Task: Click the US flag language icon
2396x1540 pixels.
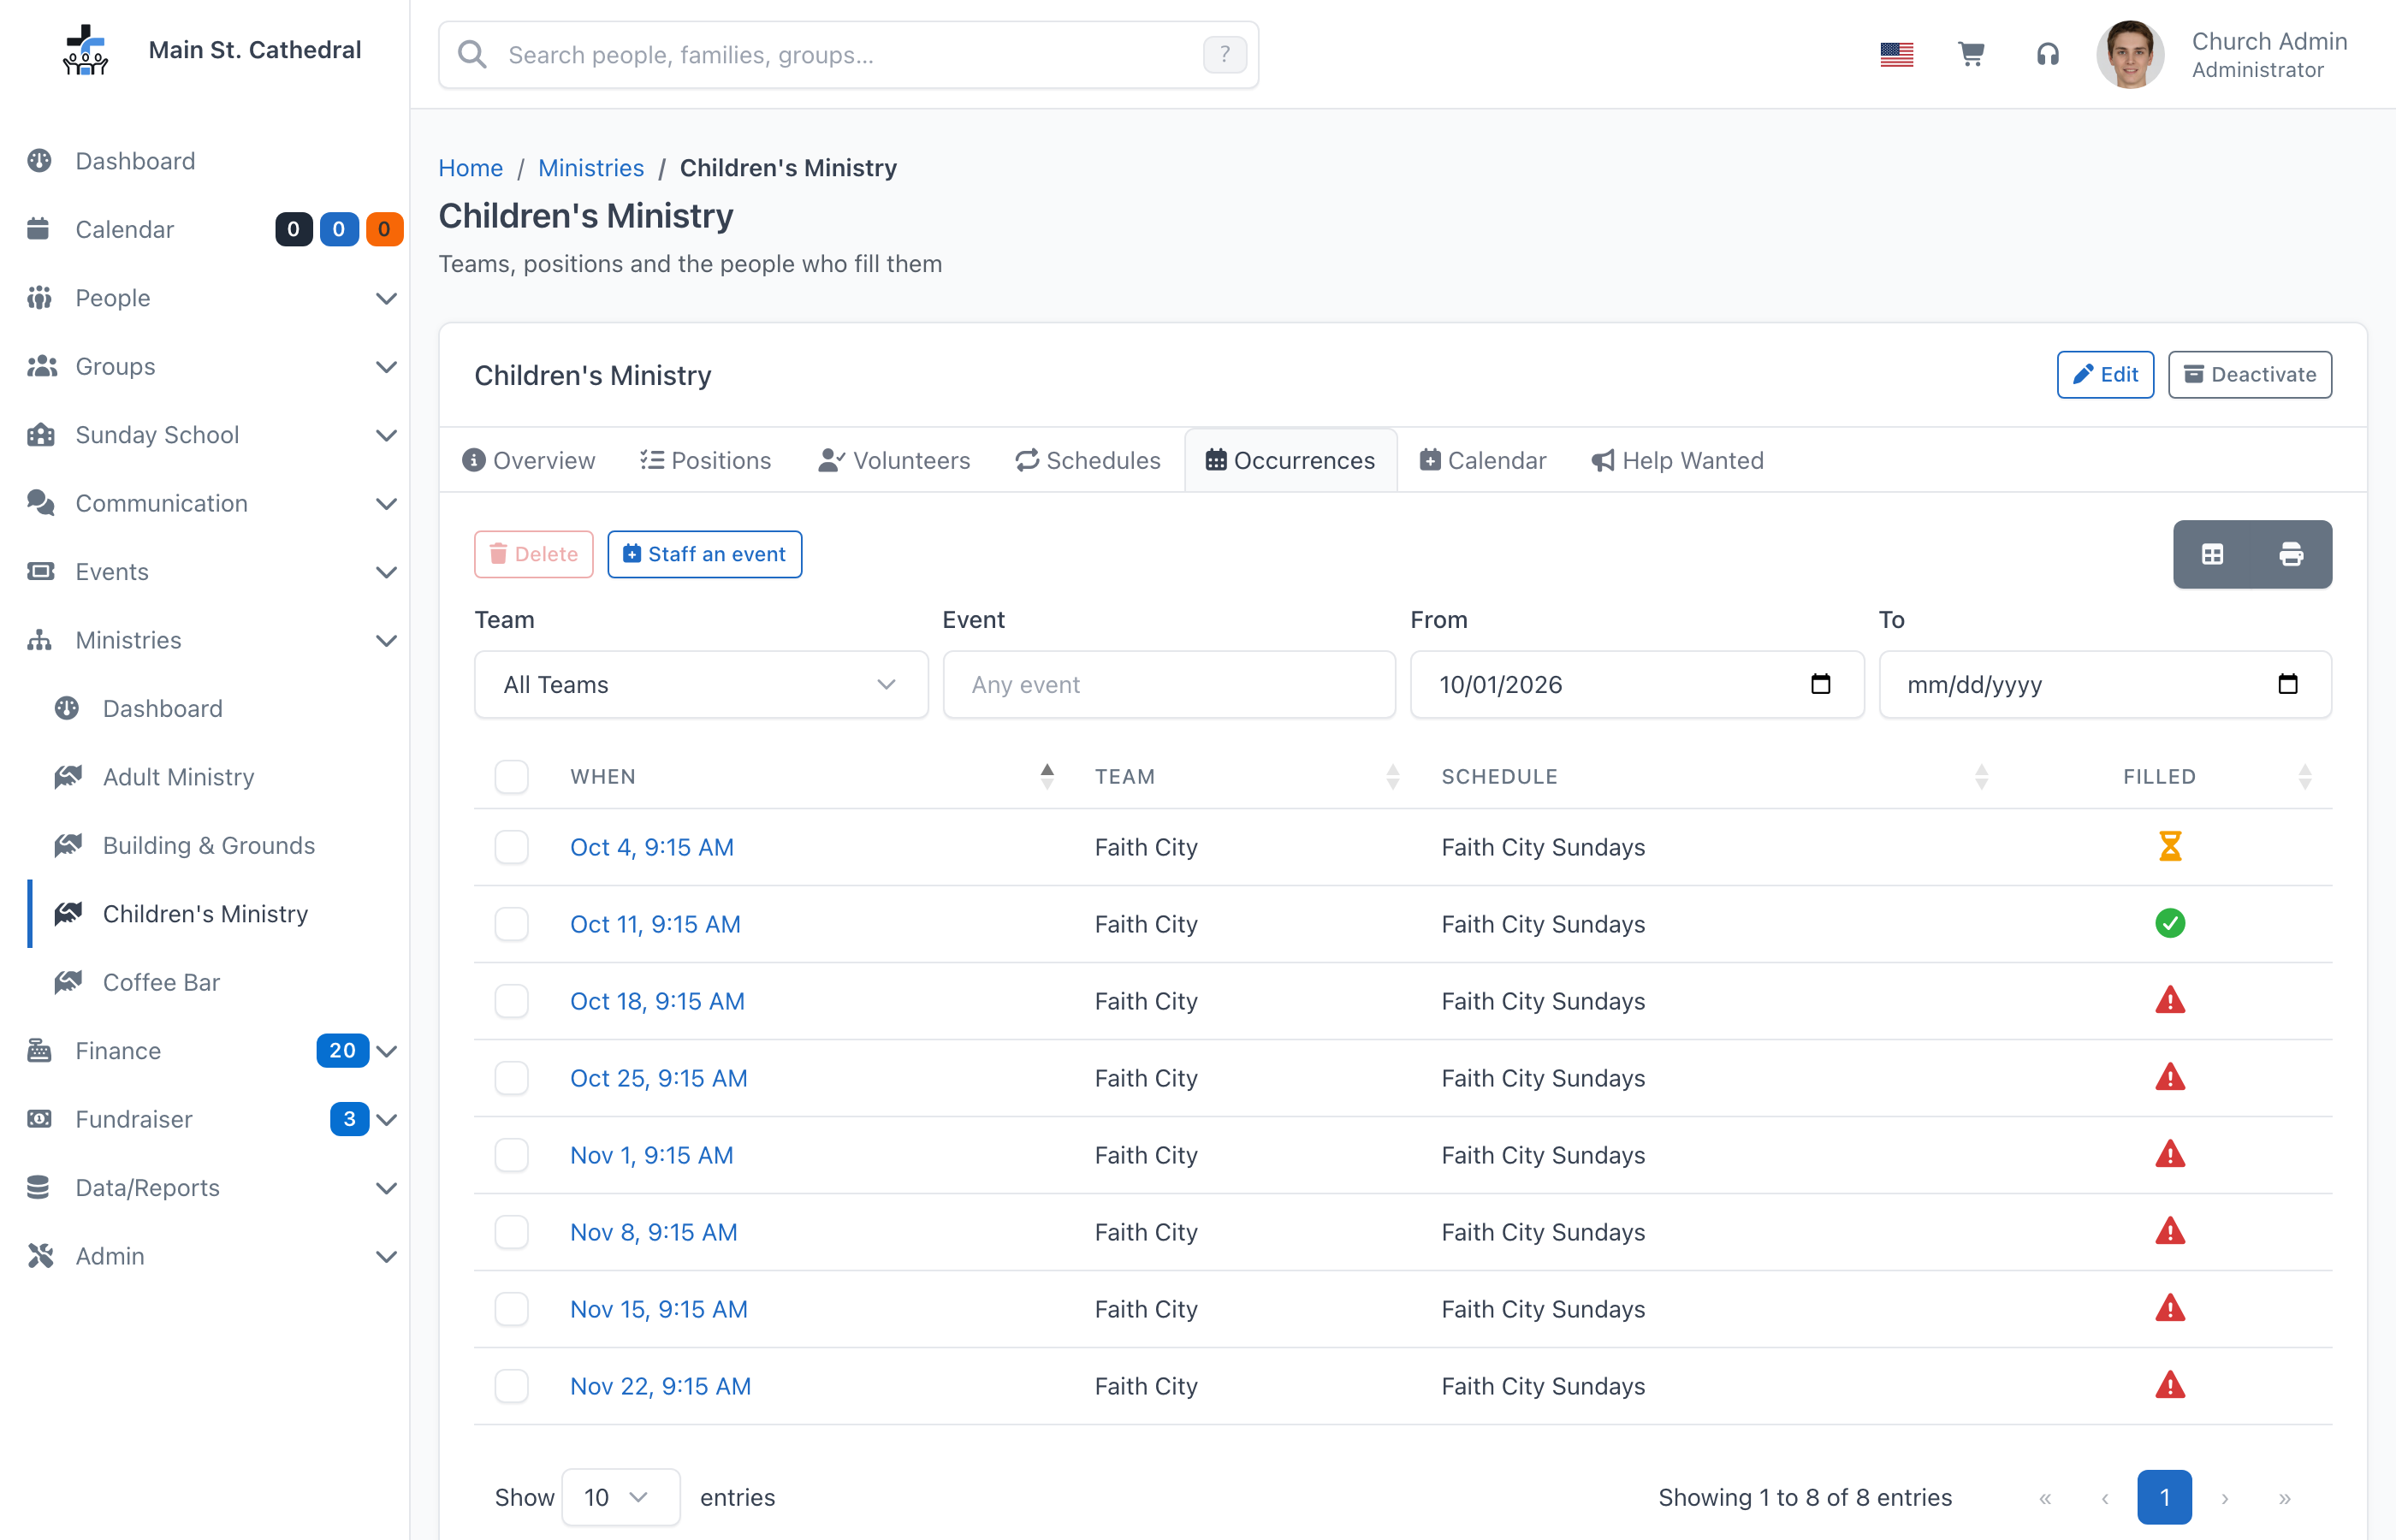Action: click(1896, 54)
